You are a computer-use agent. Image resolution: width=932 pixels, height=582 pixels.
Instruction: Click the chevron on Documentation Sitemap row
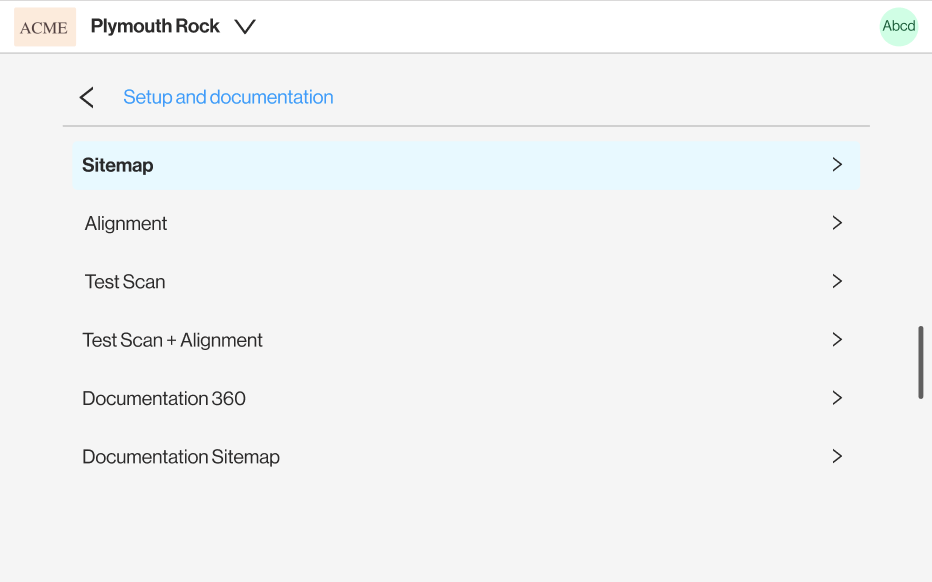click(x=837, y=456)
